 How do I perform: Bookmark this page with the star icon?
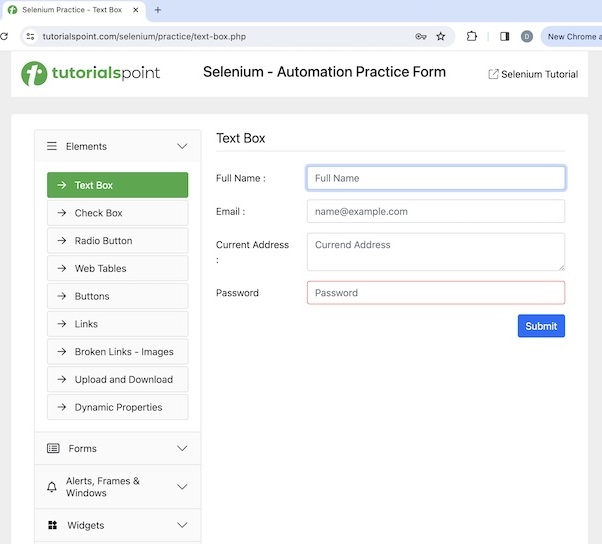pyautogui.click(x=441, y=36)
